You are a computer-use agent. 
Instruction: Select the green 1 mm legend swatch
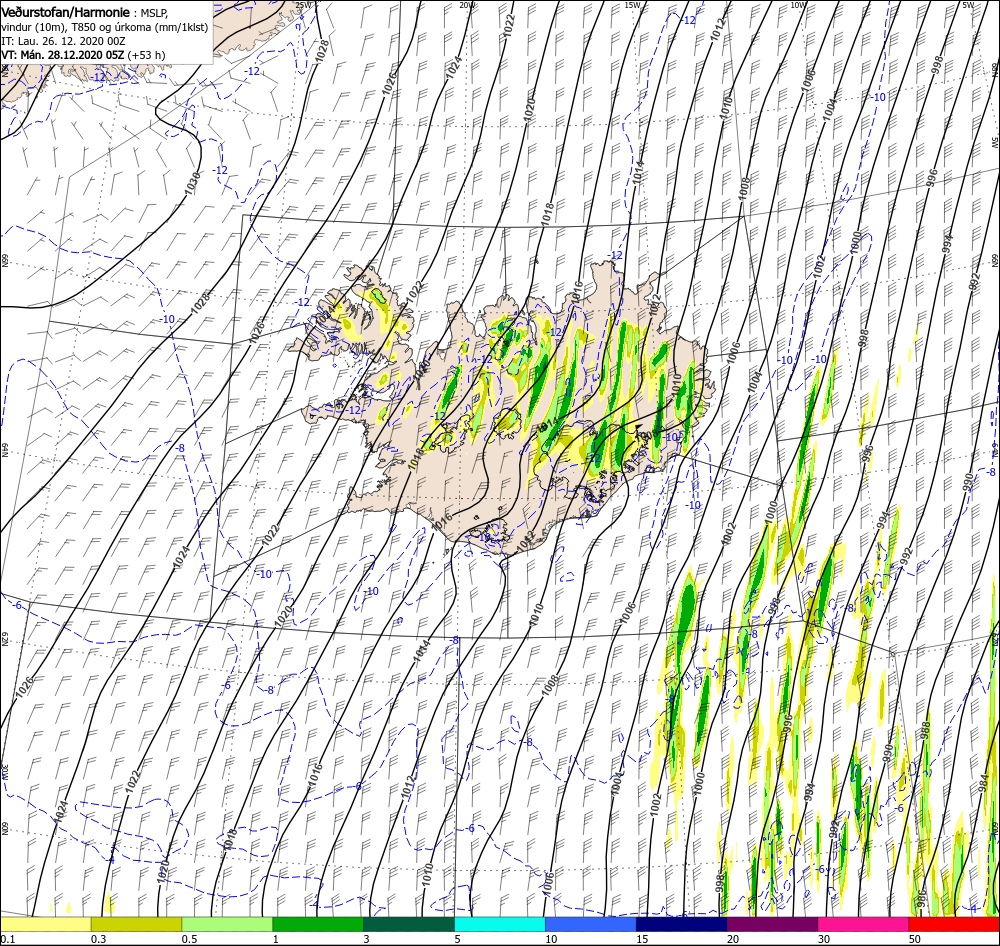coord(318,924)
